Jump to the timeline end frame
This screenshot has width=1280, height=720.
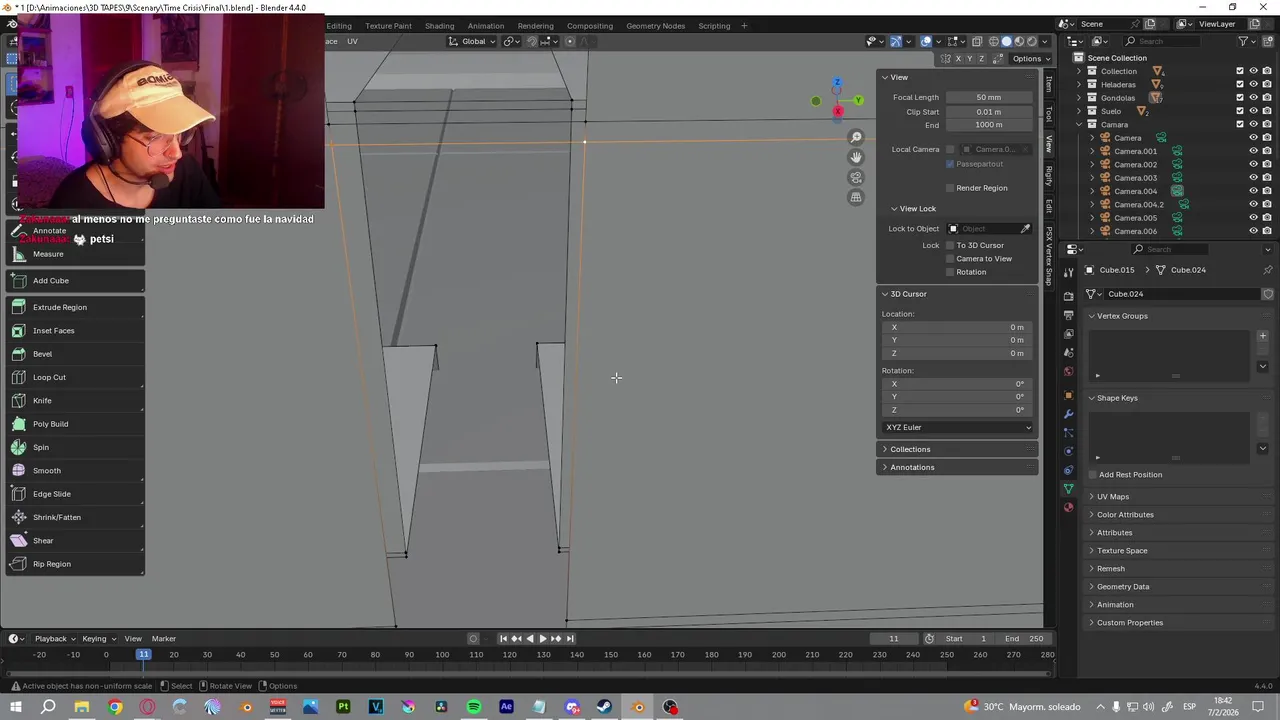569,639
